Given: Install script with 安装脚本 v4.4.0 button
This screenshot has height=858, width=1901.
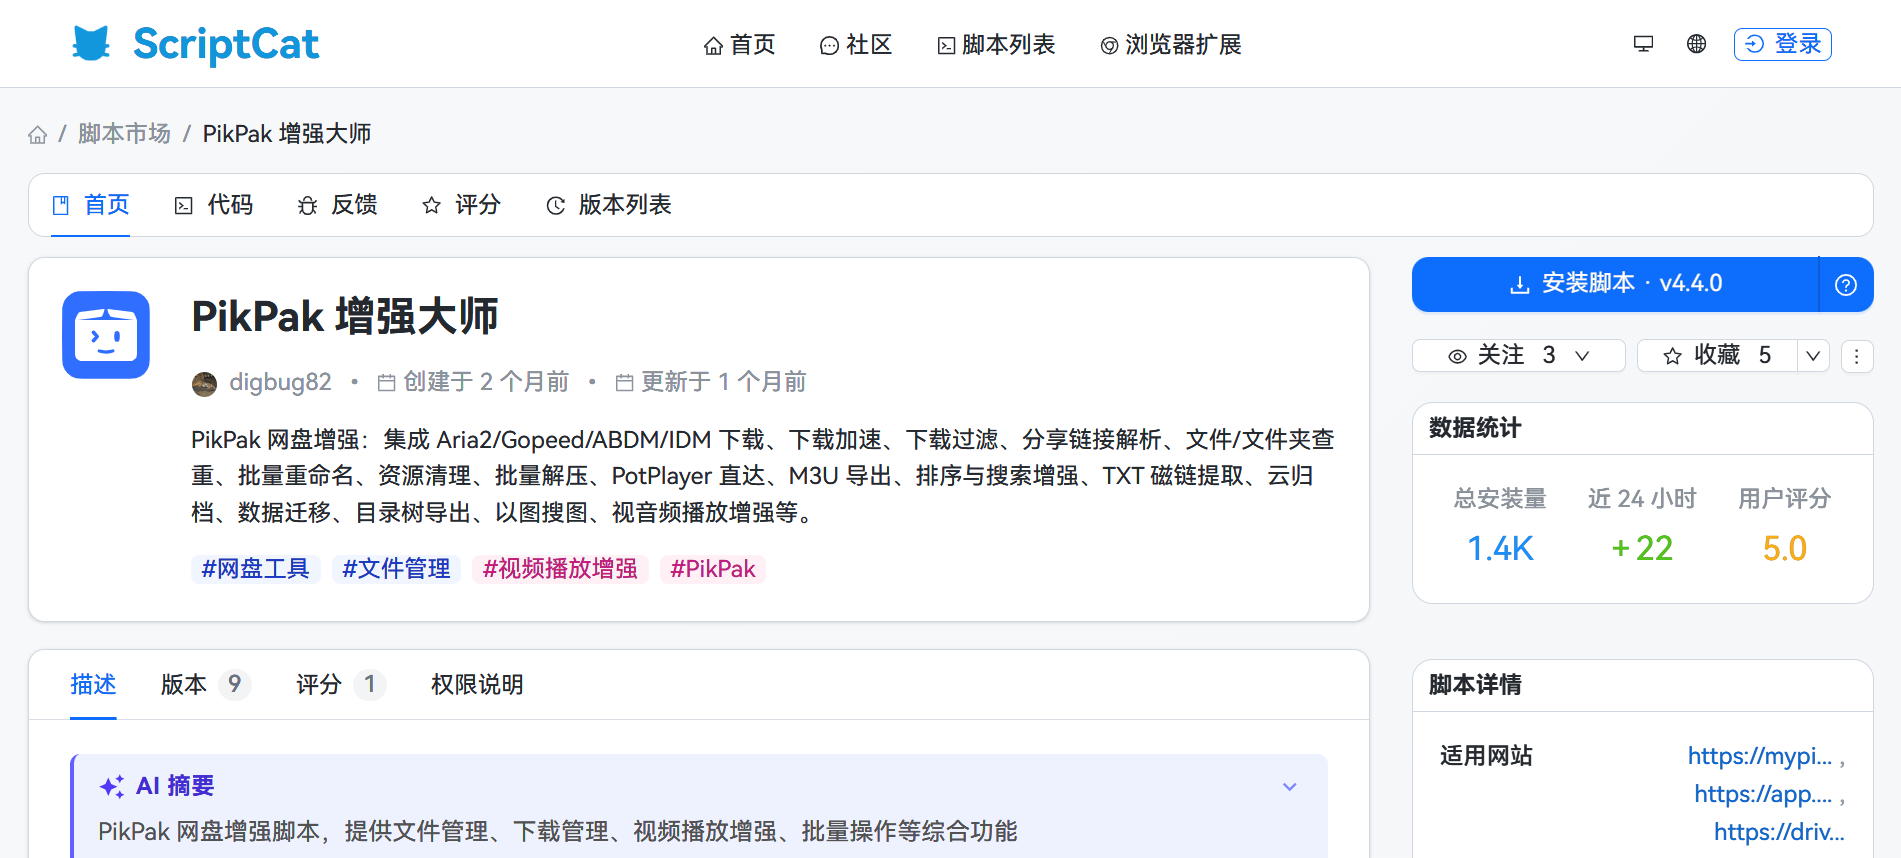Looking at the screenshot, I should click(1615, 285).
